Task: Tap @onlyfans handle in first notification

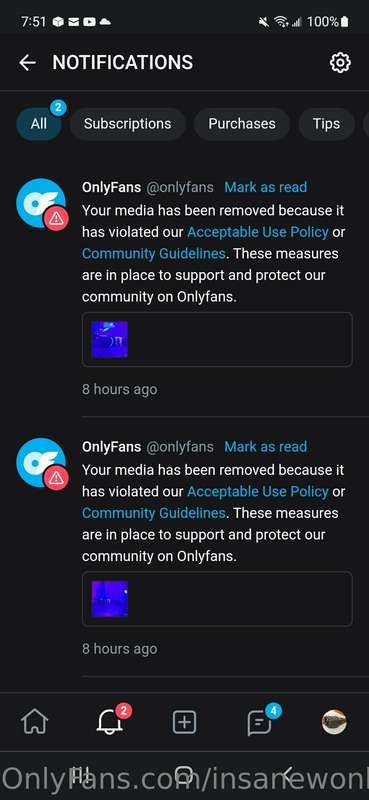Action: click(180, 187)
